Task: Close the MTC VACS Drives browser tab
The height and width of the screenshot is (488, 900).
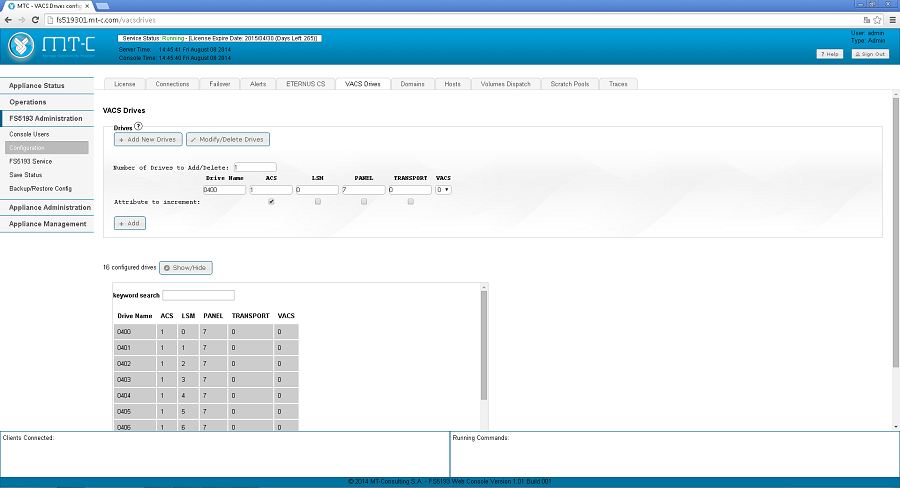Action: tap(87, 6)
